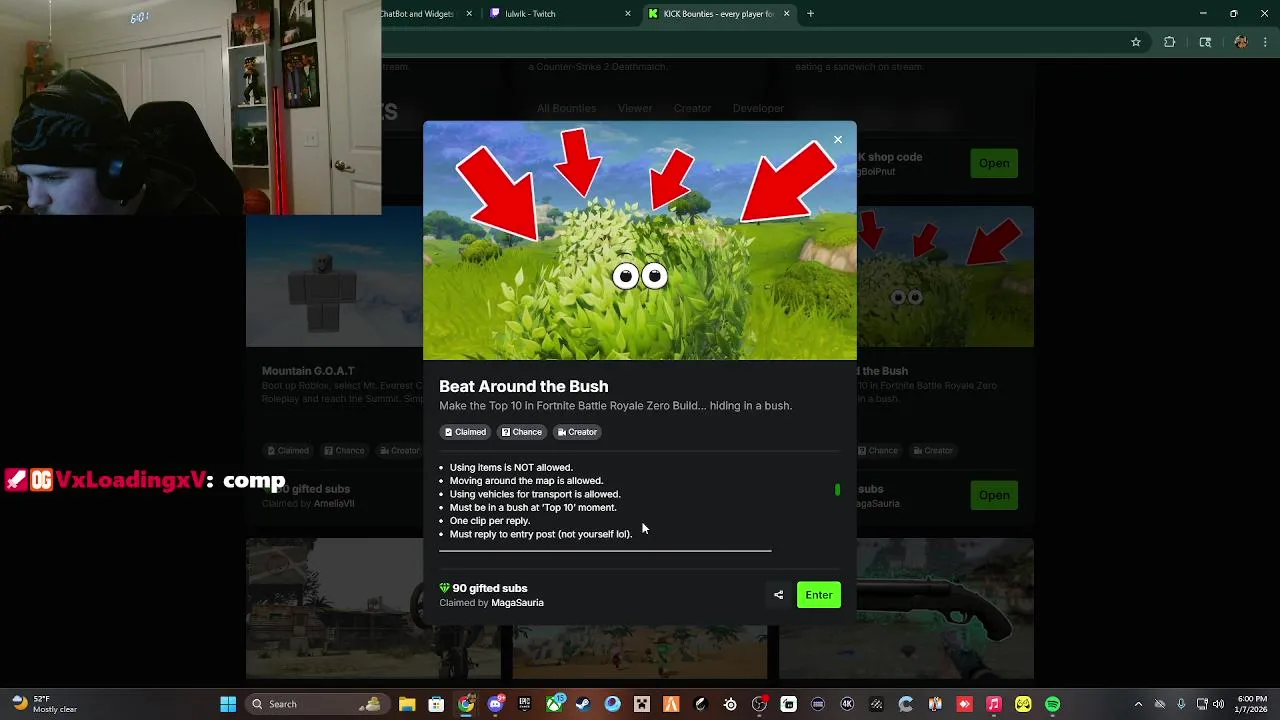
Task: Open the clock showing 6:00 PM
Action: 1252,704
